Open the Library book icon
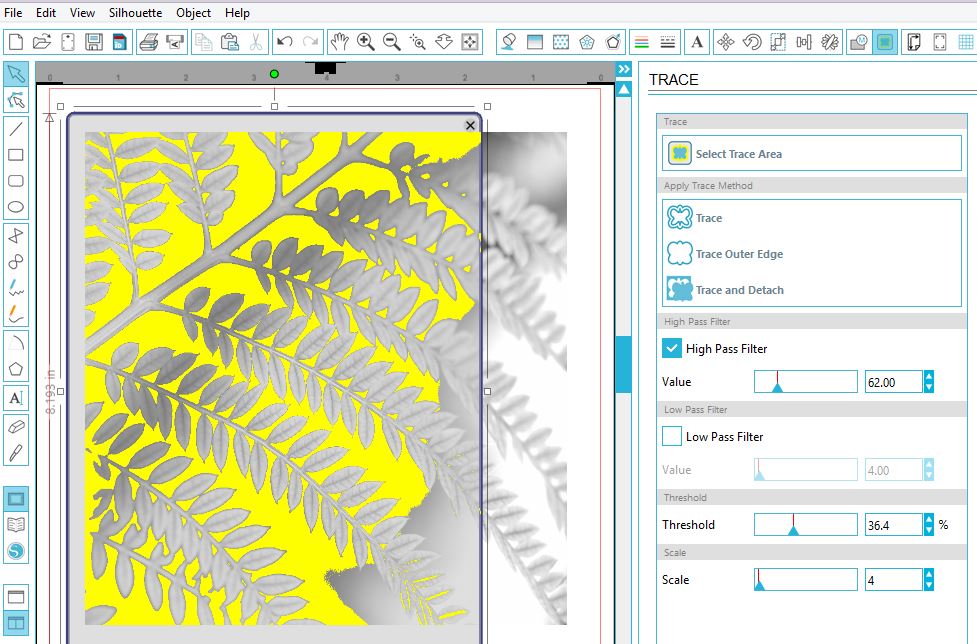977x644 pixels. point(16,525)
